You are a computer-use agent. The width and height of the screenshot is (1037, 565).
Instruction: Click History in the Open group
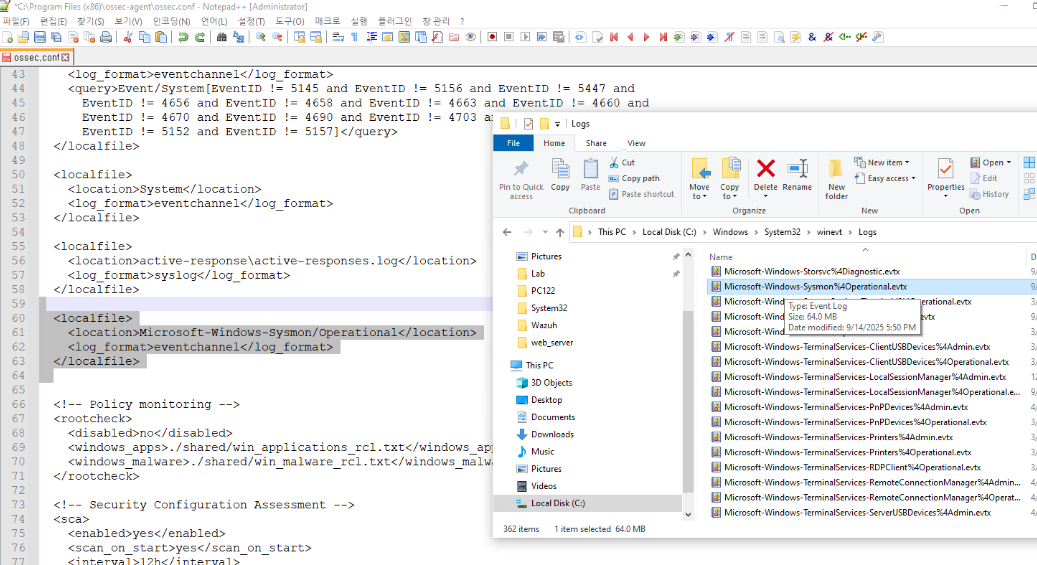[x=989, y=194]
